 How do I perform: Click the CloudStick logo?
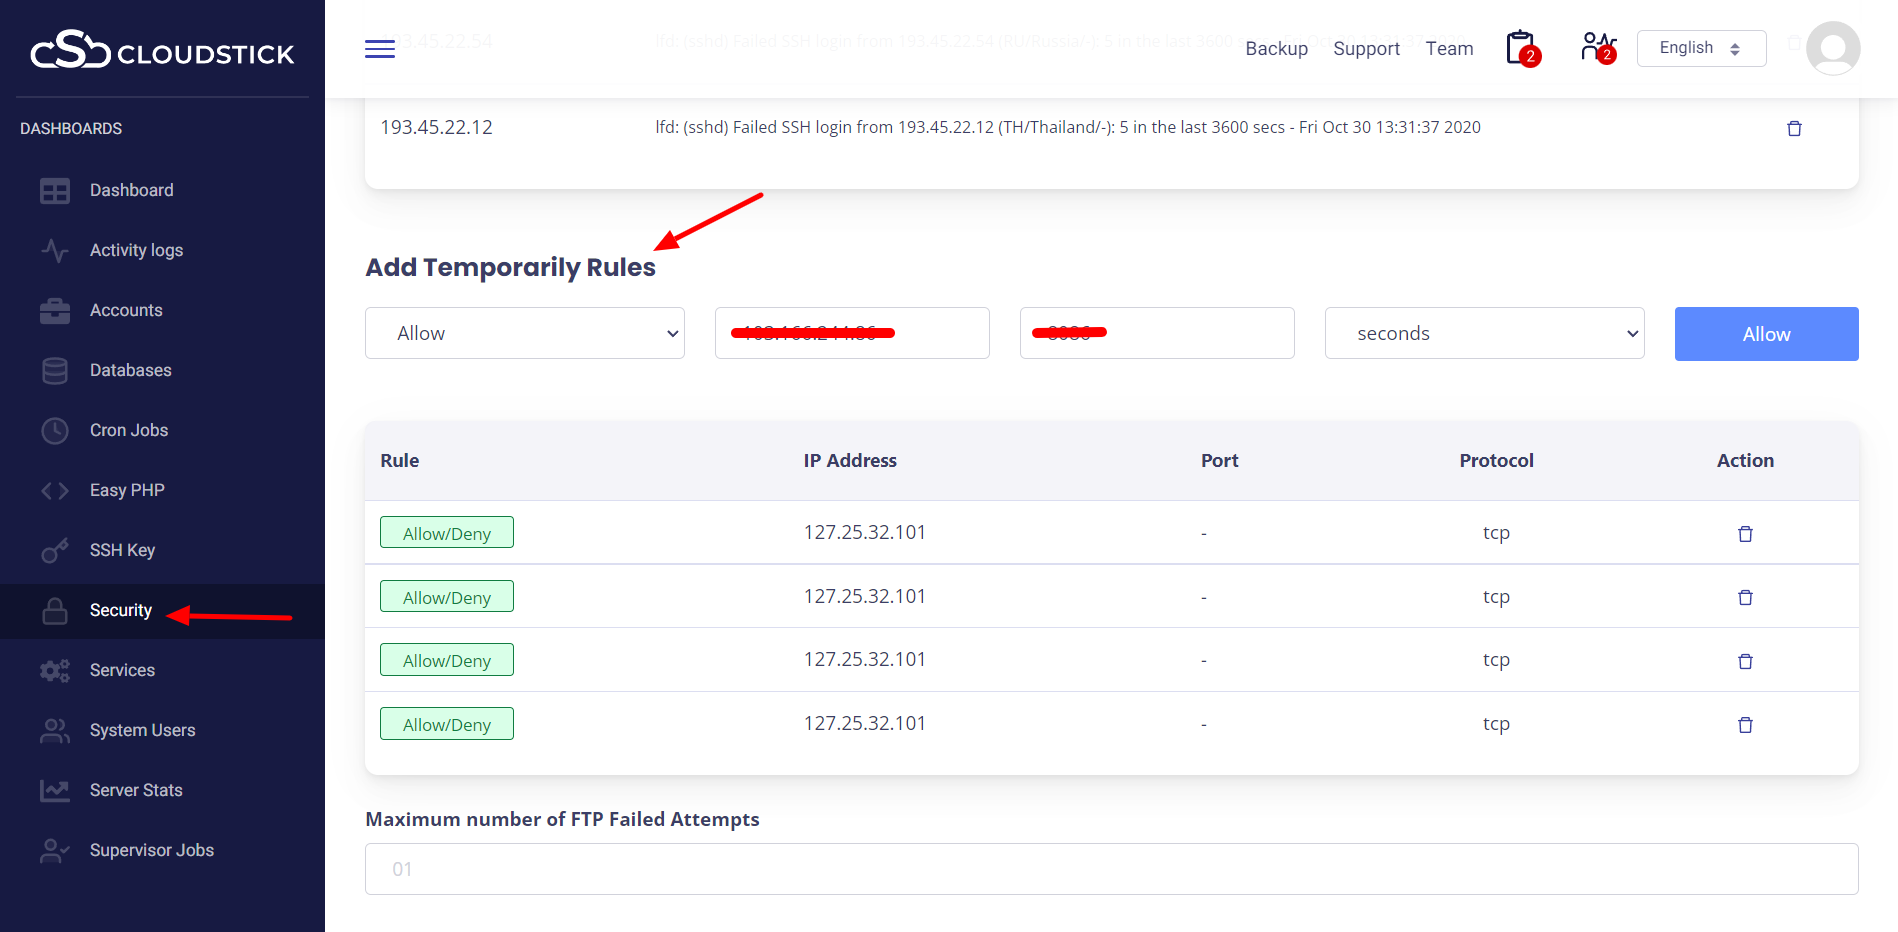click(162, 50)
